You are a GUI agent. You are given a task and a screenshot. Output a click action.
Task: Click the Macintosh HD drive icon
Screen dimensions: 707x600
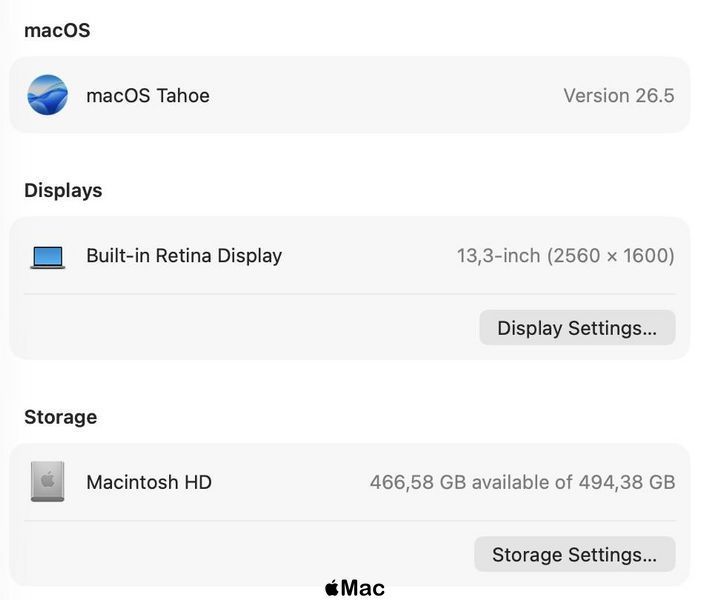(47, 481)
